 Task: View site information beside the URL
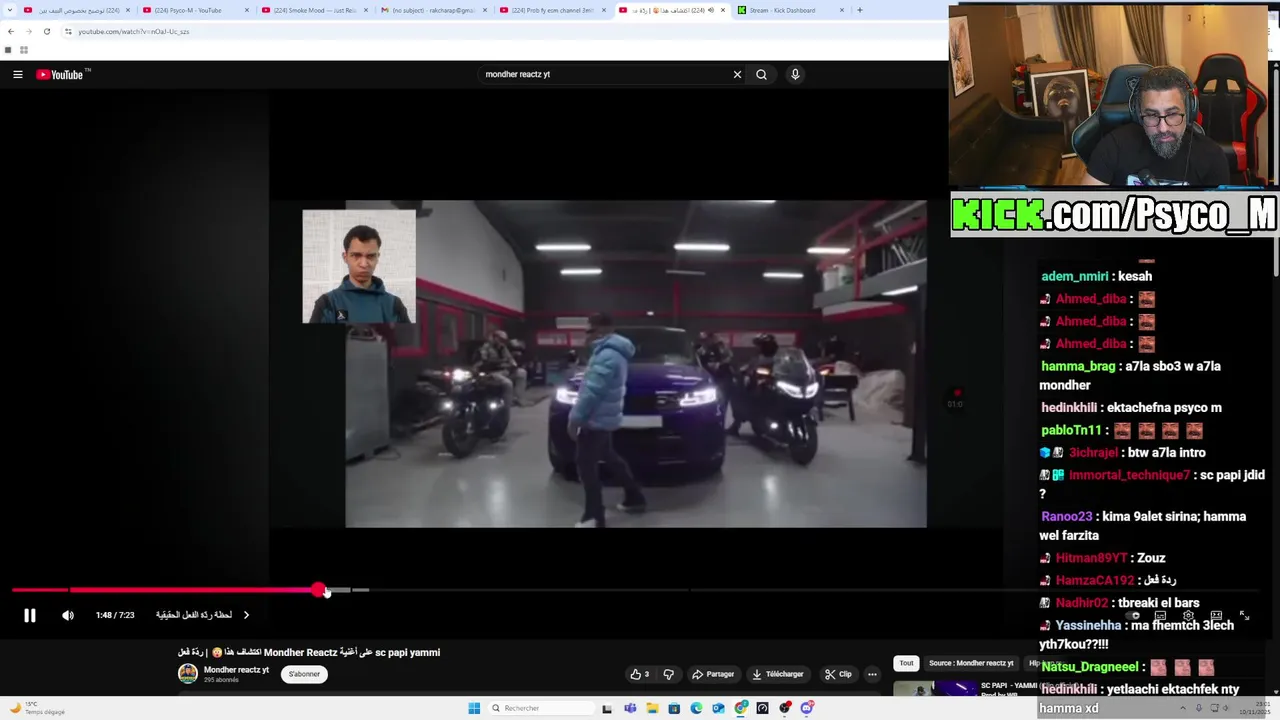(68, 31)
